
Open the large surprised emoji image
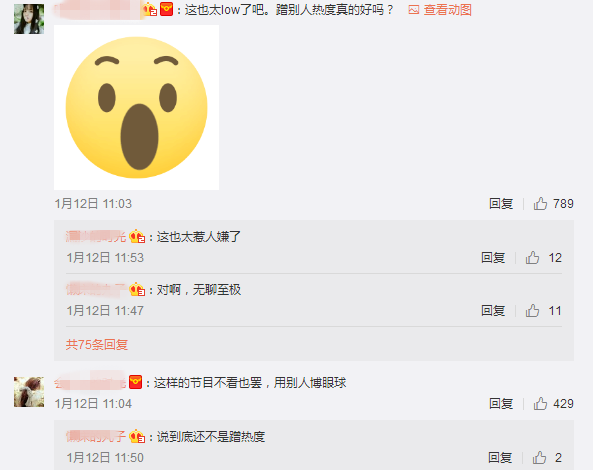tap(137, 107)
